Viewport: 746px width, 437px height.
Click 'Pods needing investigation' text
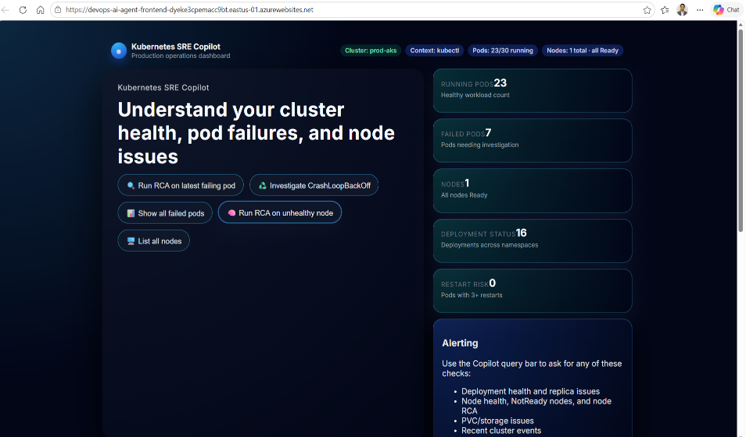pyautogui.click(x=480, y=145)
